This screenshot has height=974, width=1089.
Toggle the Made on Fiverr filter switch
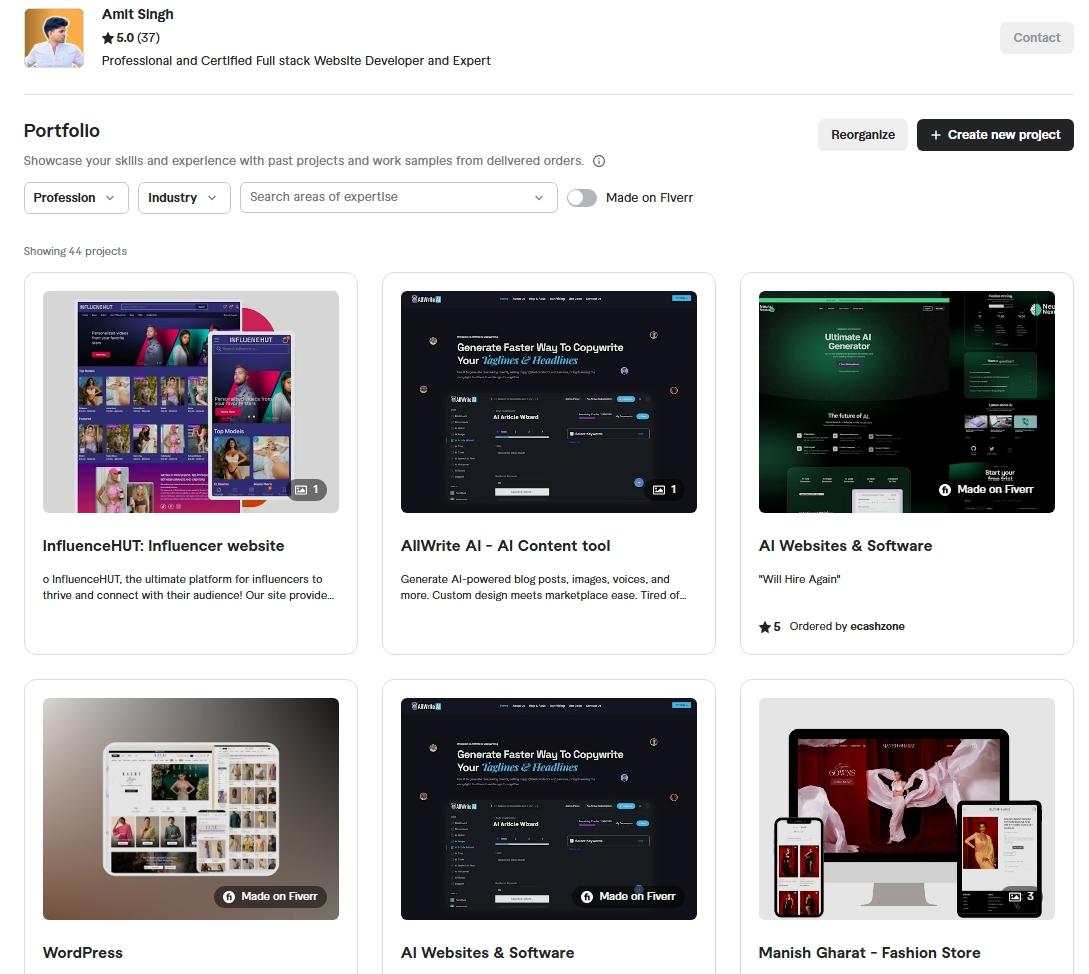(582, 197)
